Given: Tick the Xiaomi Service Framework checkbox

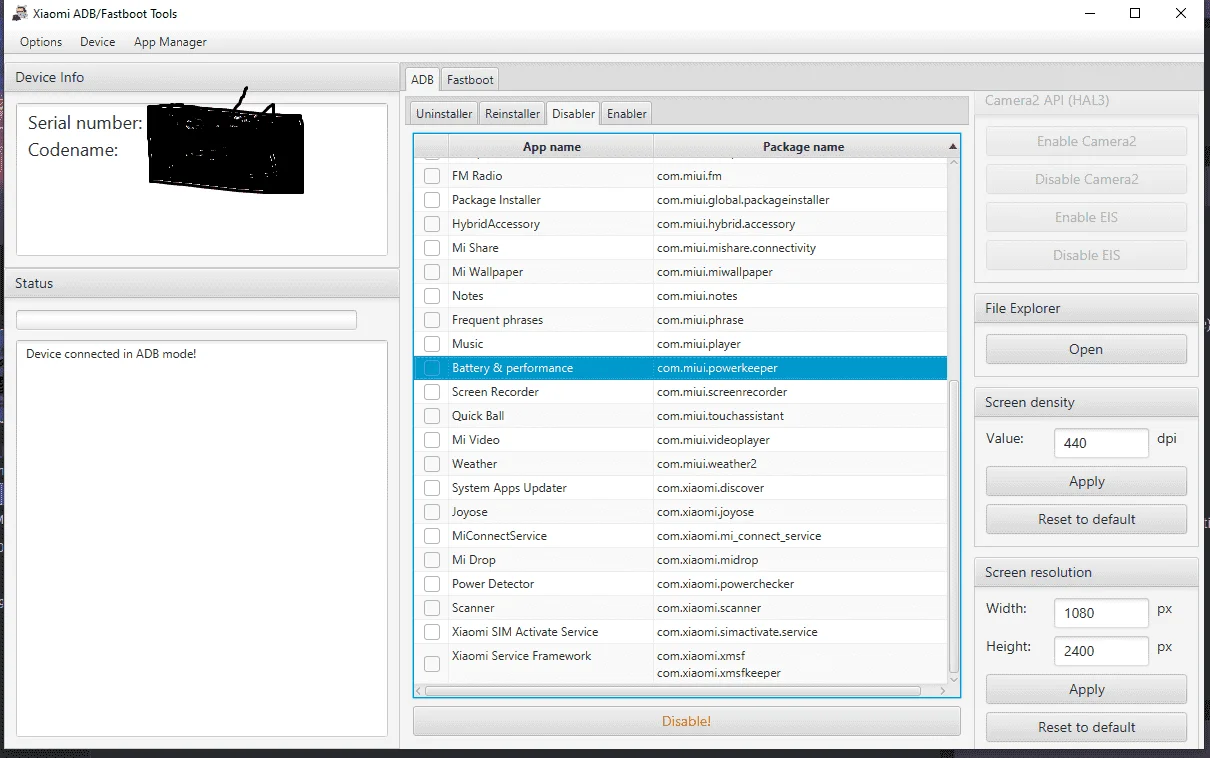Looking at the screenshot, I should tap(432, 664).
